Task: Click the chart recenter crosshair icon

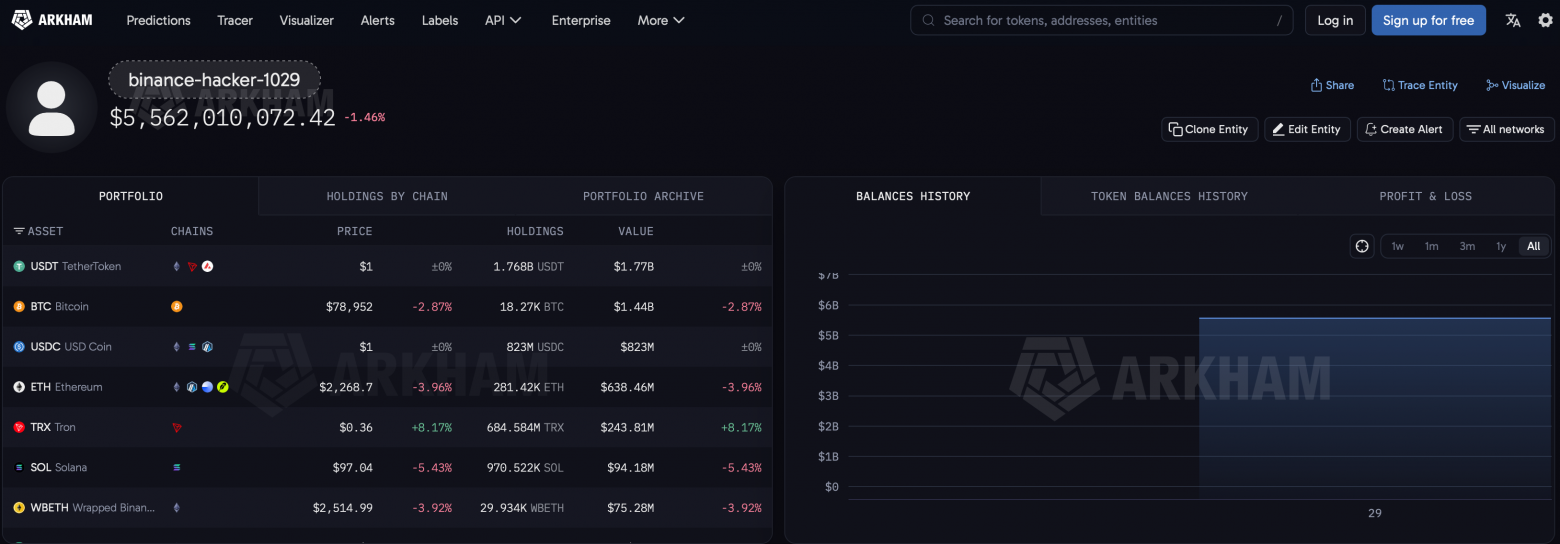Action: pos(1362,246)
